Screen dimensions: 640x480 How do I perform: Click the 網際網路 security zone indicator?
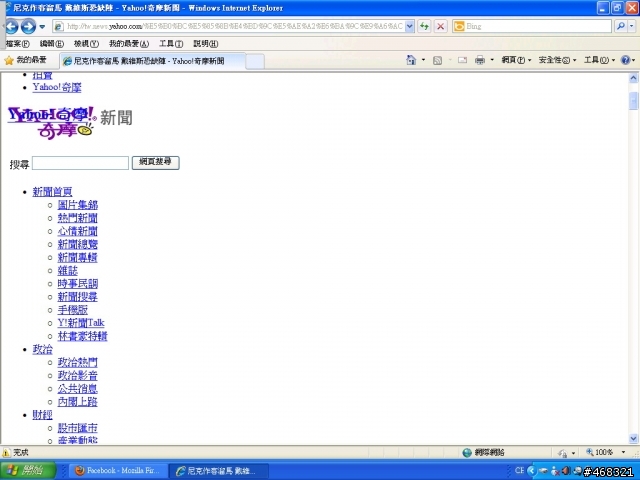pyautogui.click(x=484, y=452)
